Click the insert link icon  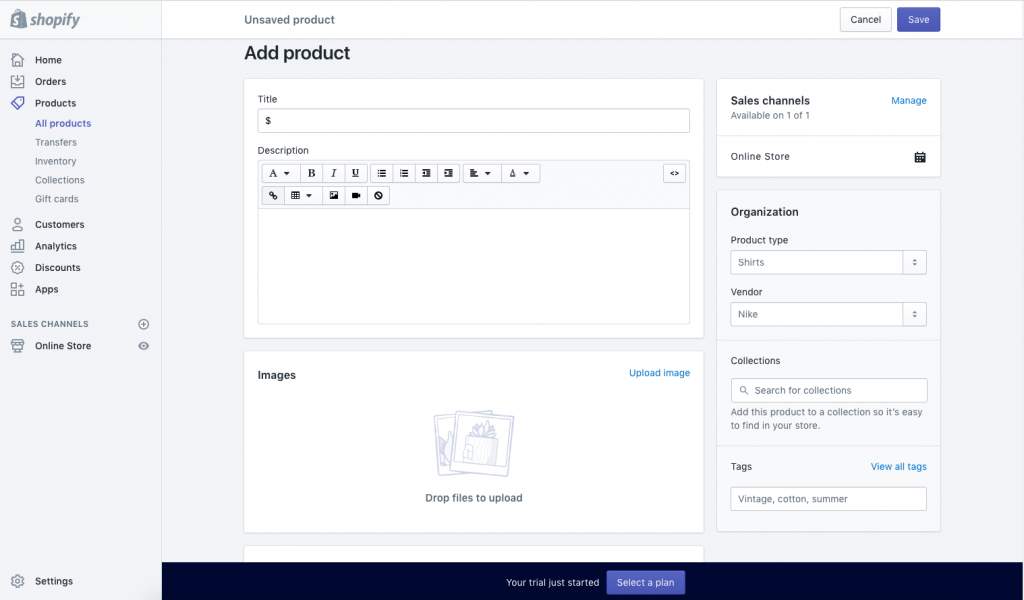point(273,196)
